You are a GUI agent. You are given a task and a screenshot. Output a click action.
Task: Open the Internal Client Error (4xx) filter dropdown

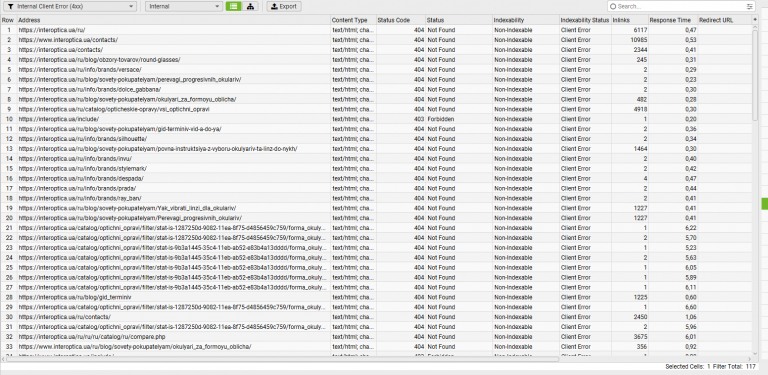tap(70, 6)
